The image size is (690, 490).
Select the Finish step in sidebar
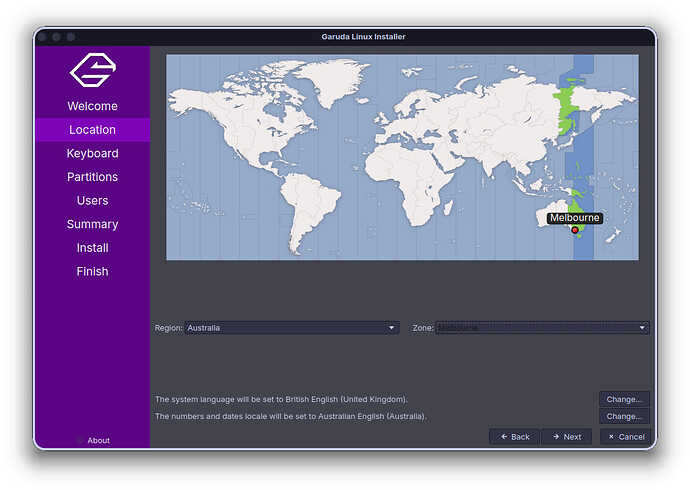[92, 271]
